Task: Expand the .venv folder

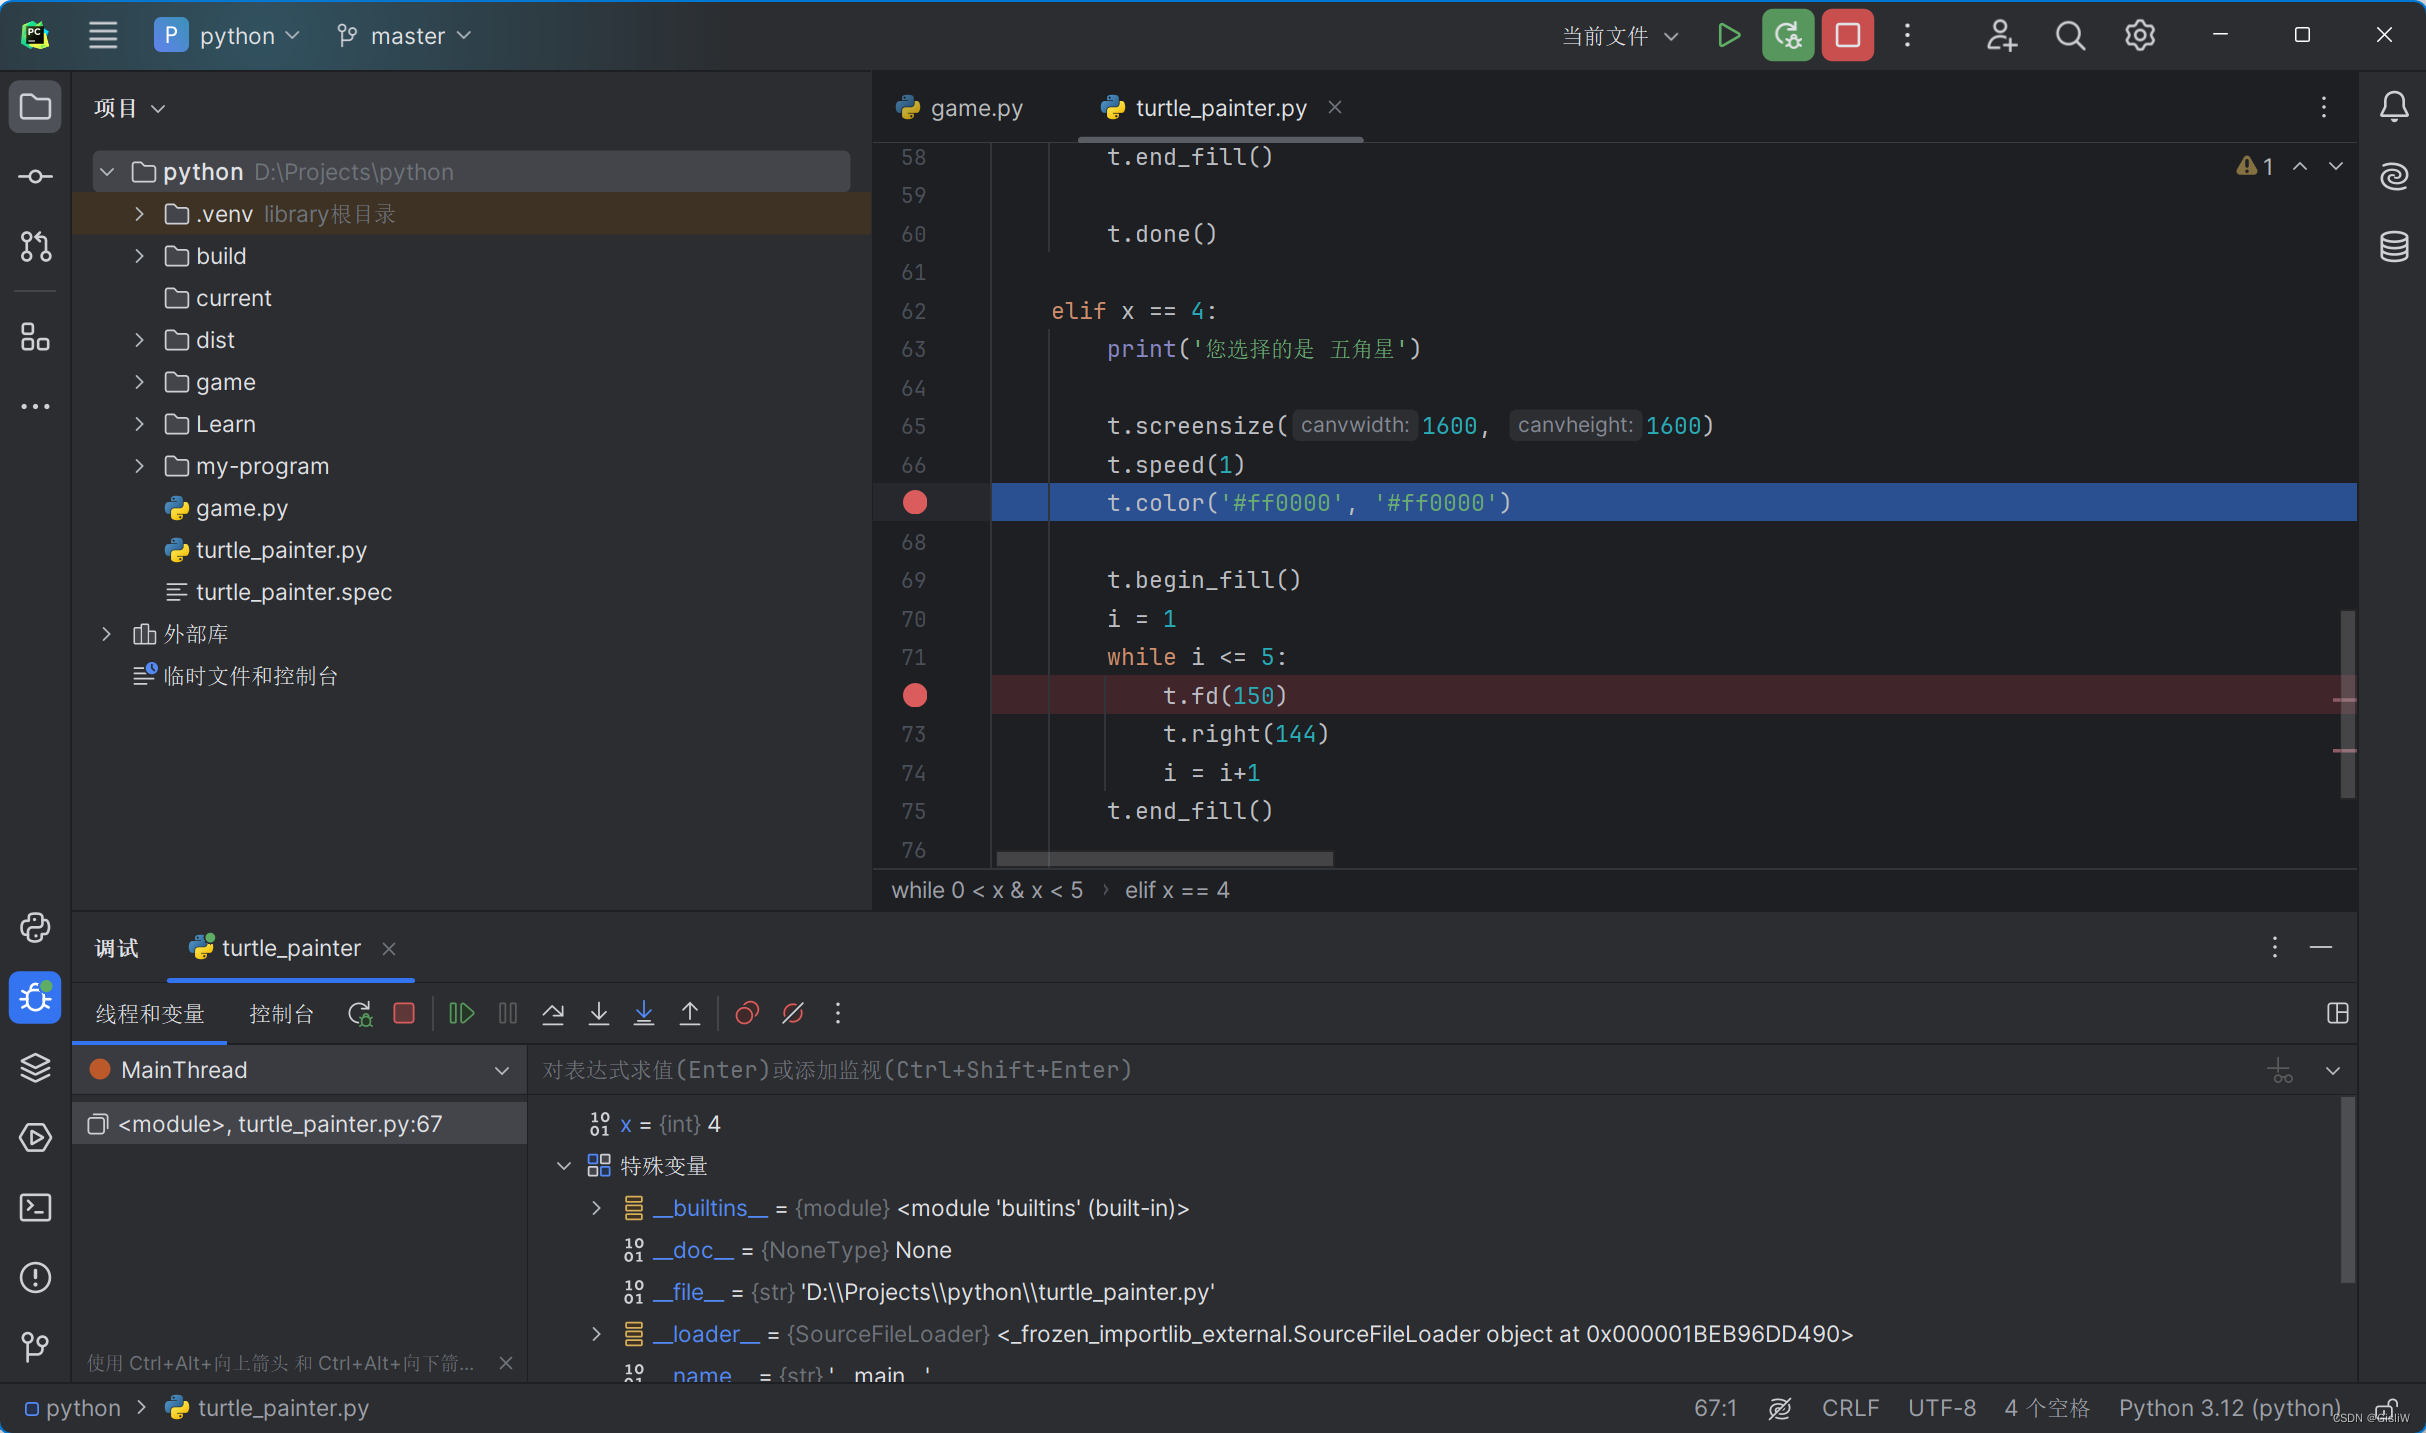Action: [139, 214]
